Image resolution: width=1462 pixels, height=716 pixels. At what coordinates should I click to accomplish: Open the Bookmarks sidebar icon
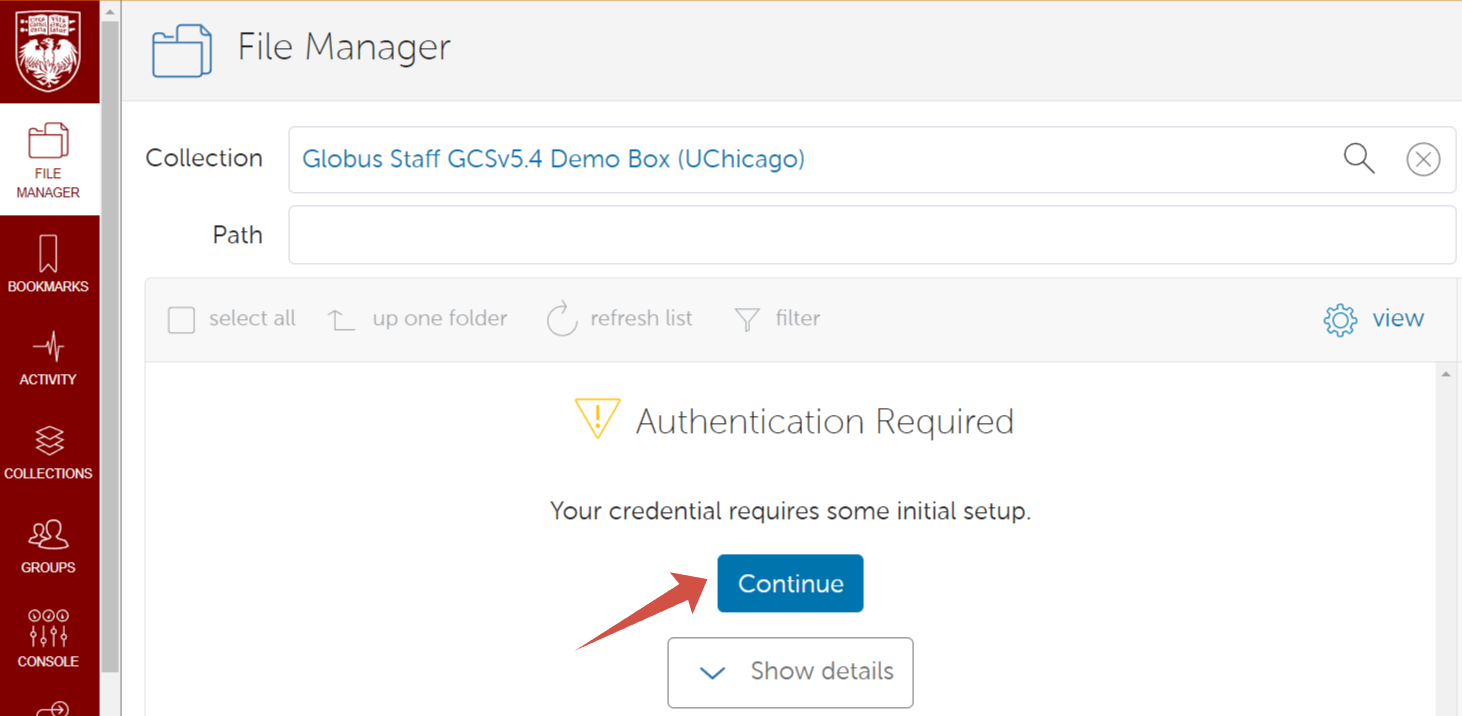[48, 264]
